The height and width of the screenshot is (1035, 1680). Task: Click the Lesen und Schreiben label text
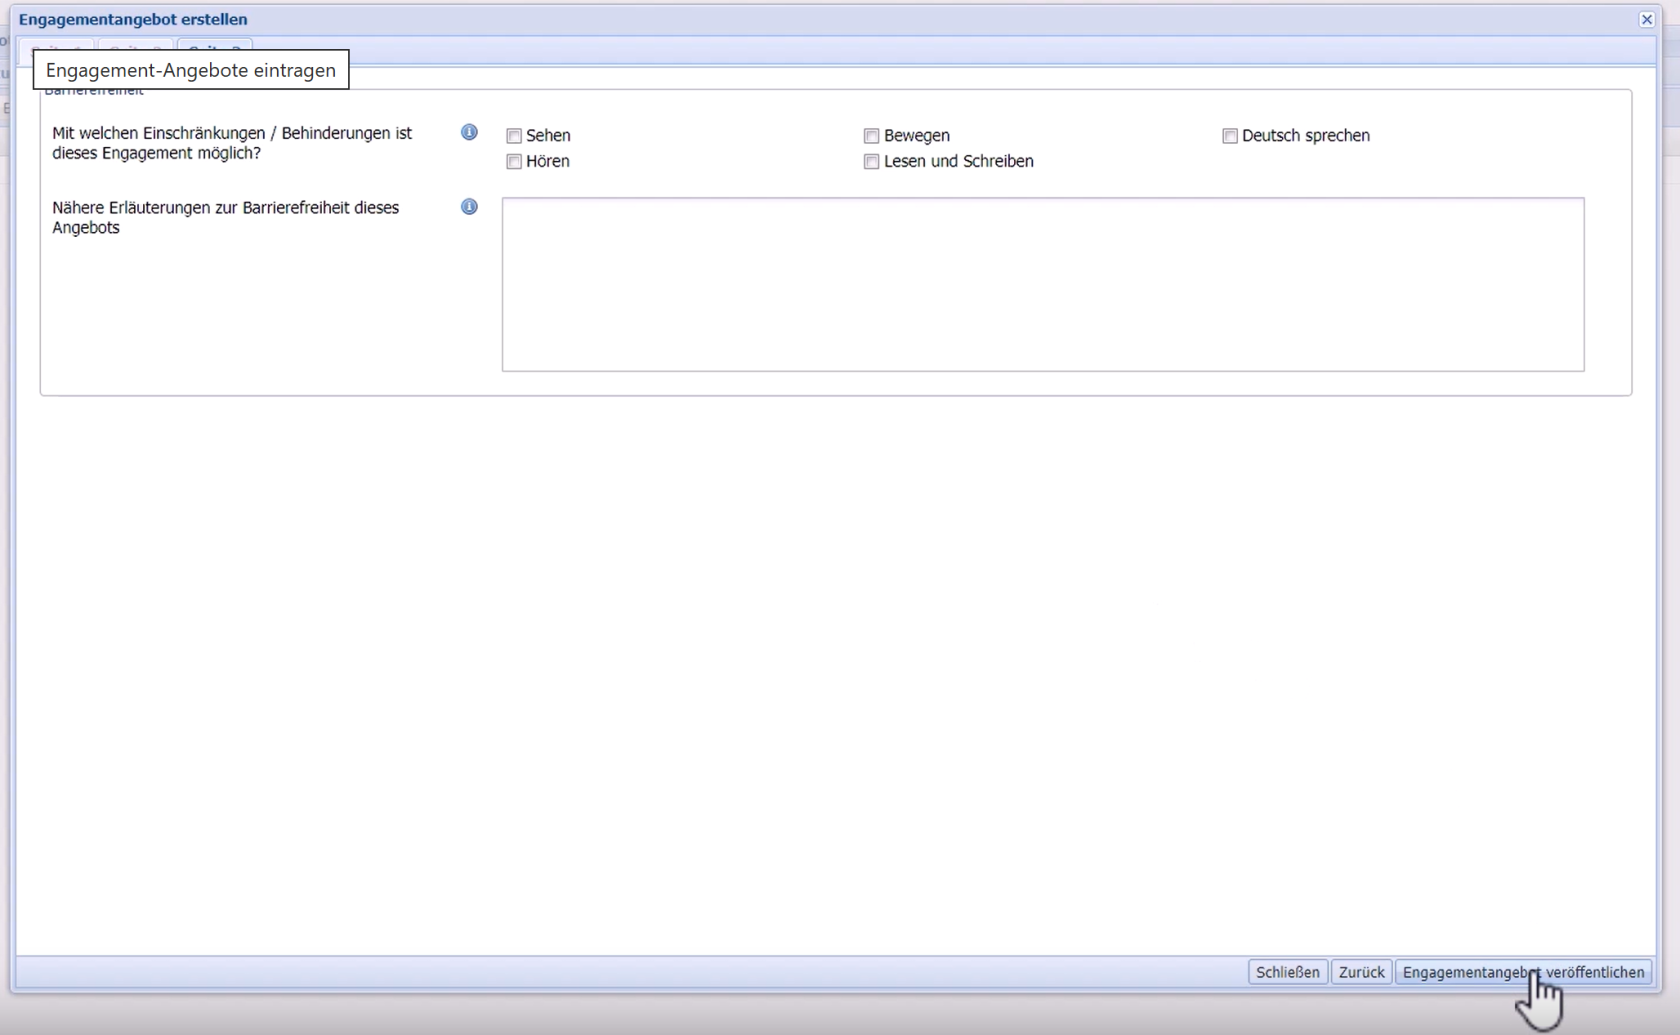(958, 162)
